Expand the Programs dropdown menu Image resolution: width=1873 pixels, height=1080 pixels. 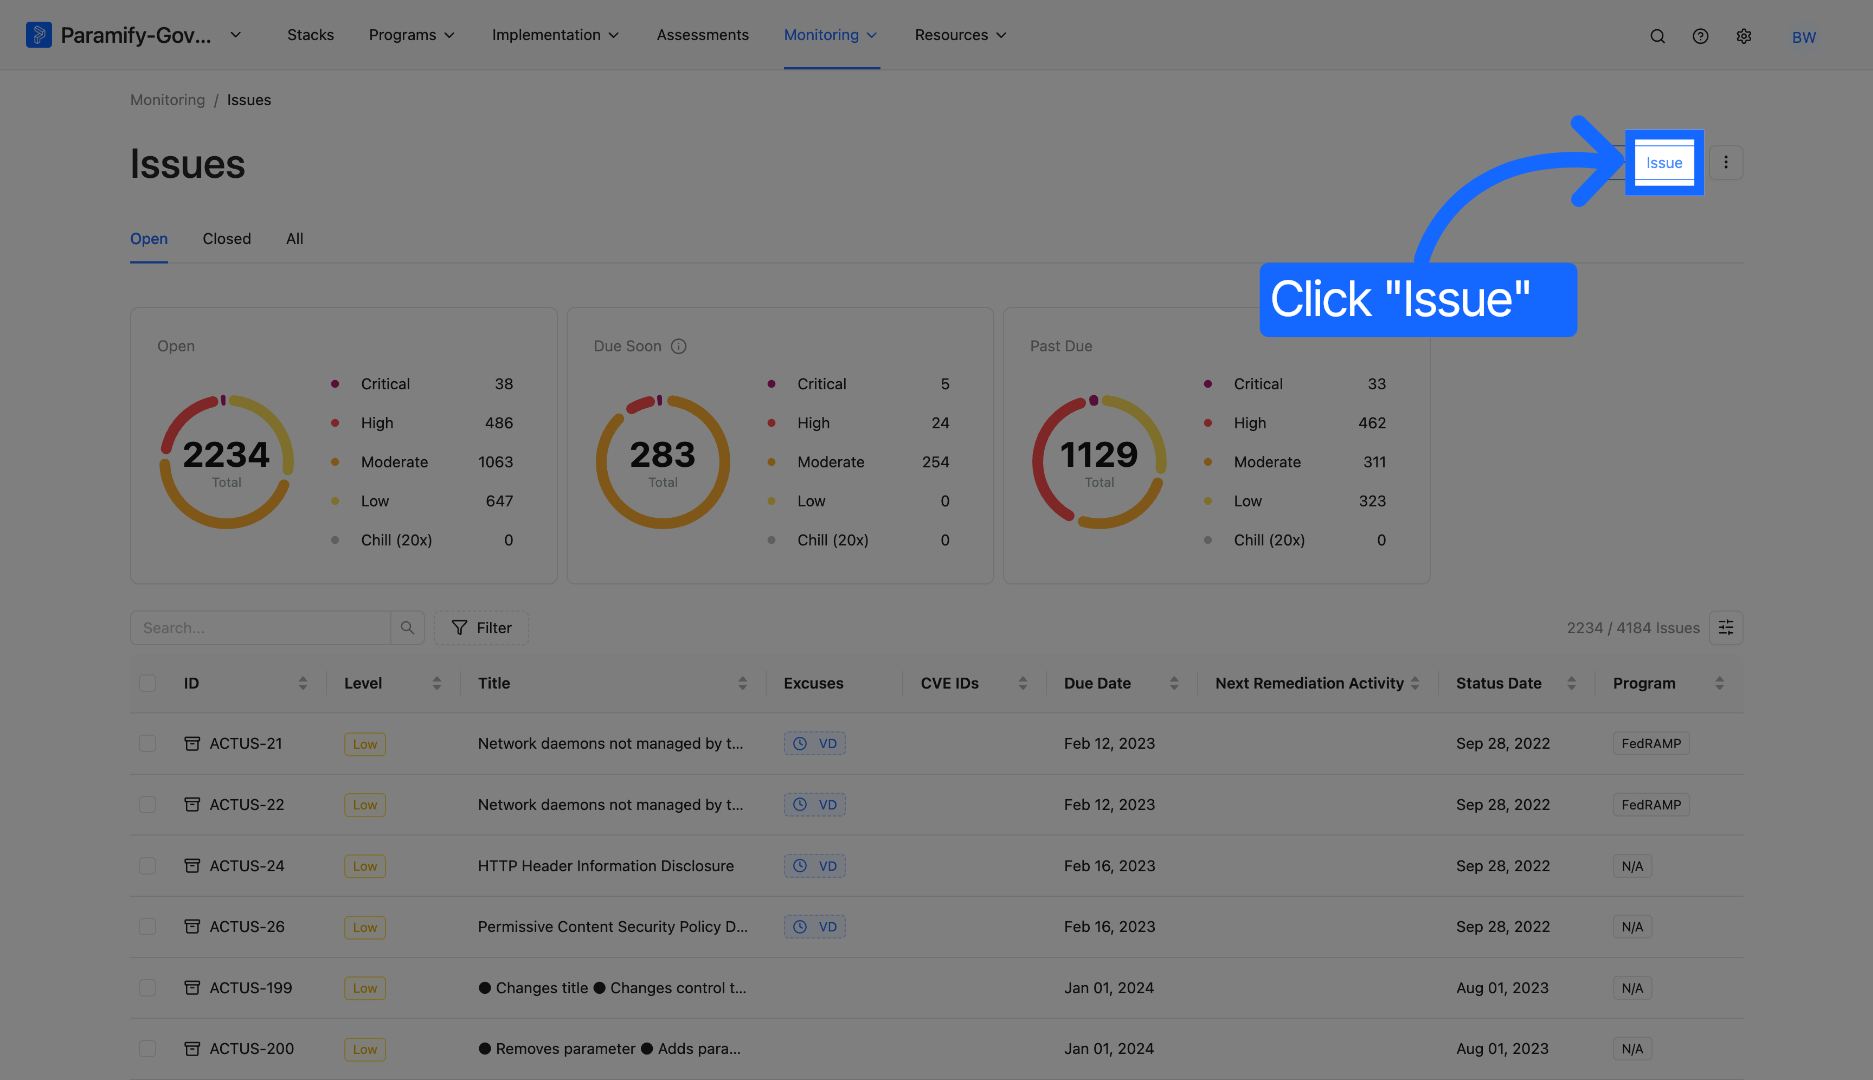click(x=411, y=35)
